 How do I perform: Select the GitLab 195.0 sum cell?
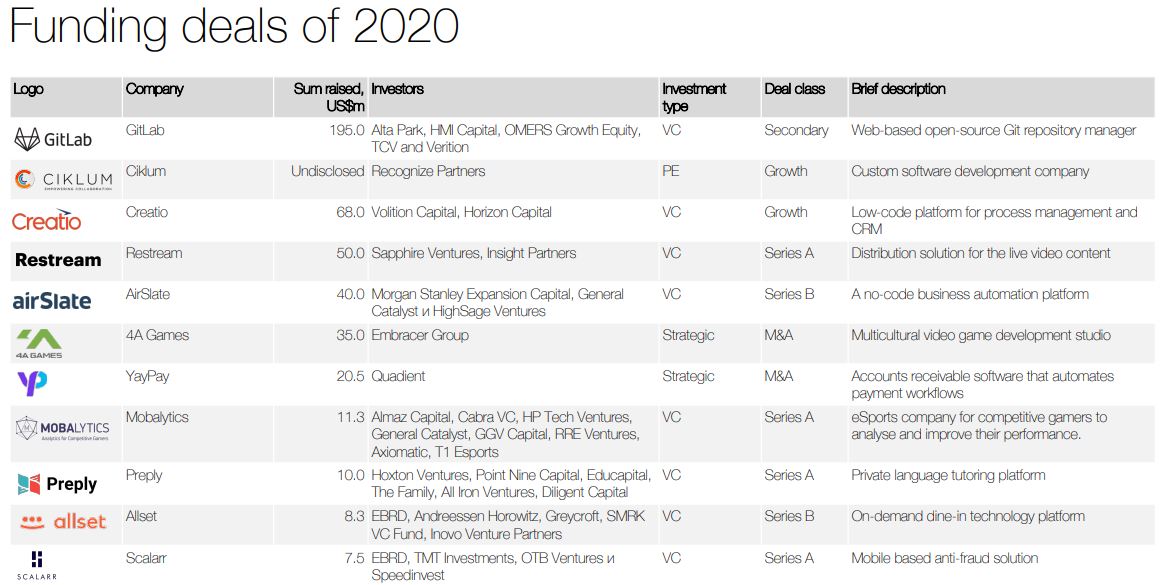coord(346,130)
